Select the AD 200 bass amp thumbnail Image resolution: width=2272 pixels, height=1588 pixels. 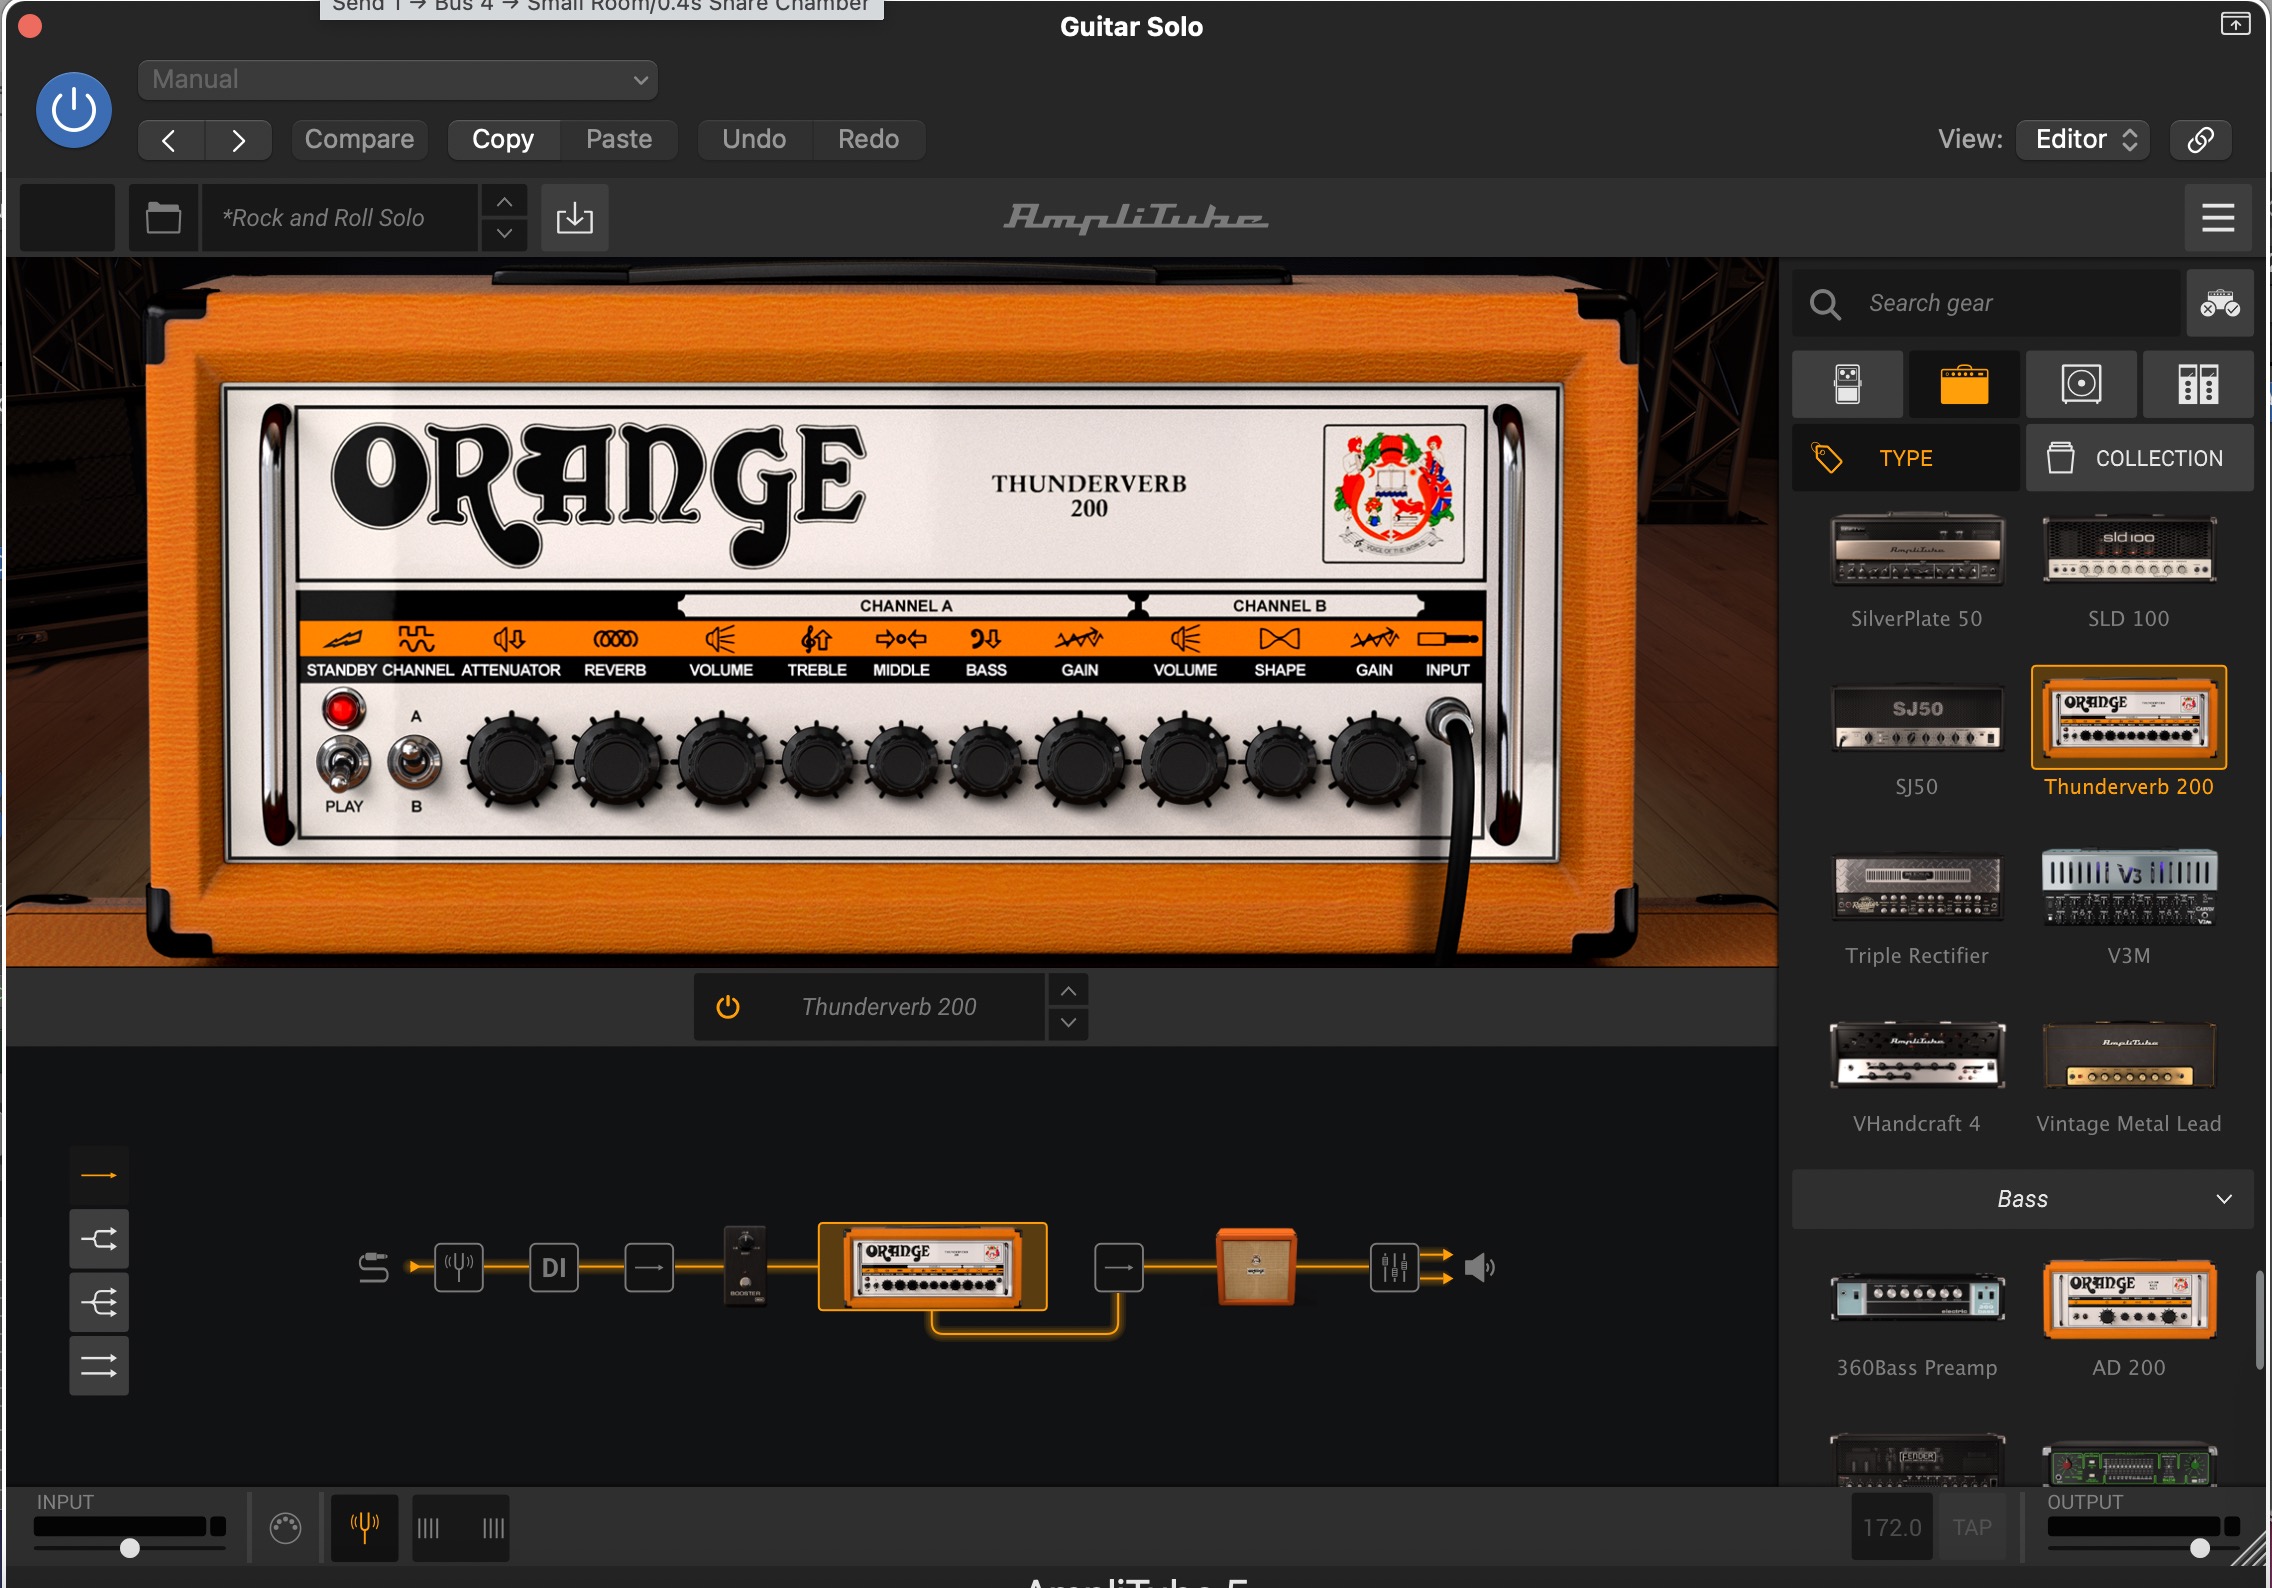[2128, 1299]
